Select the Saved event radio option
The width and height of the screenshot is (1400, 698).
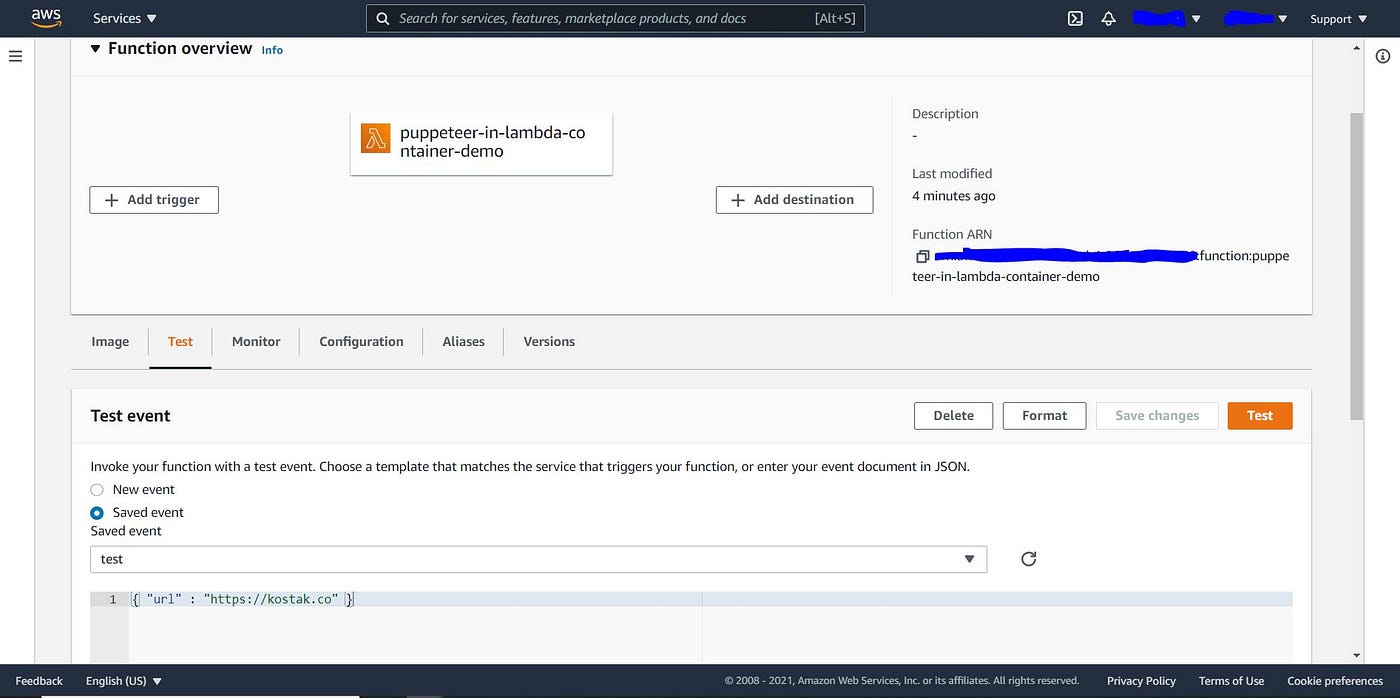tap(97, 513)
